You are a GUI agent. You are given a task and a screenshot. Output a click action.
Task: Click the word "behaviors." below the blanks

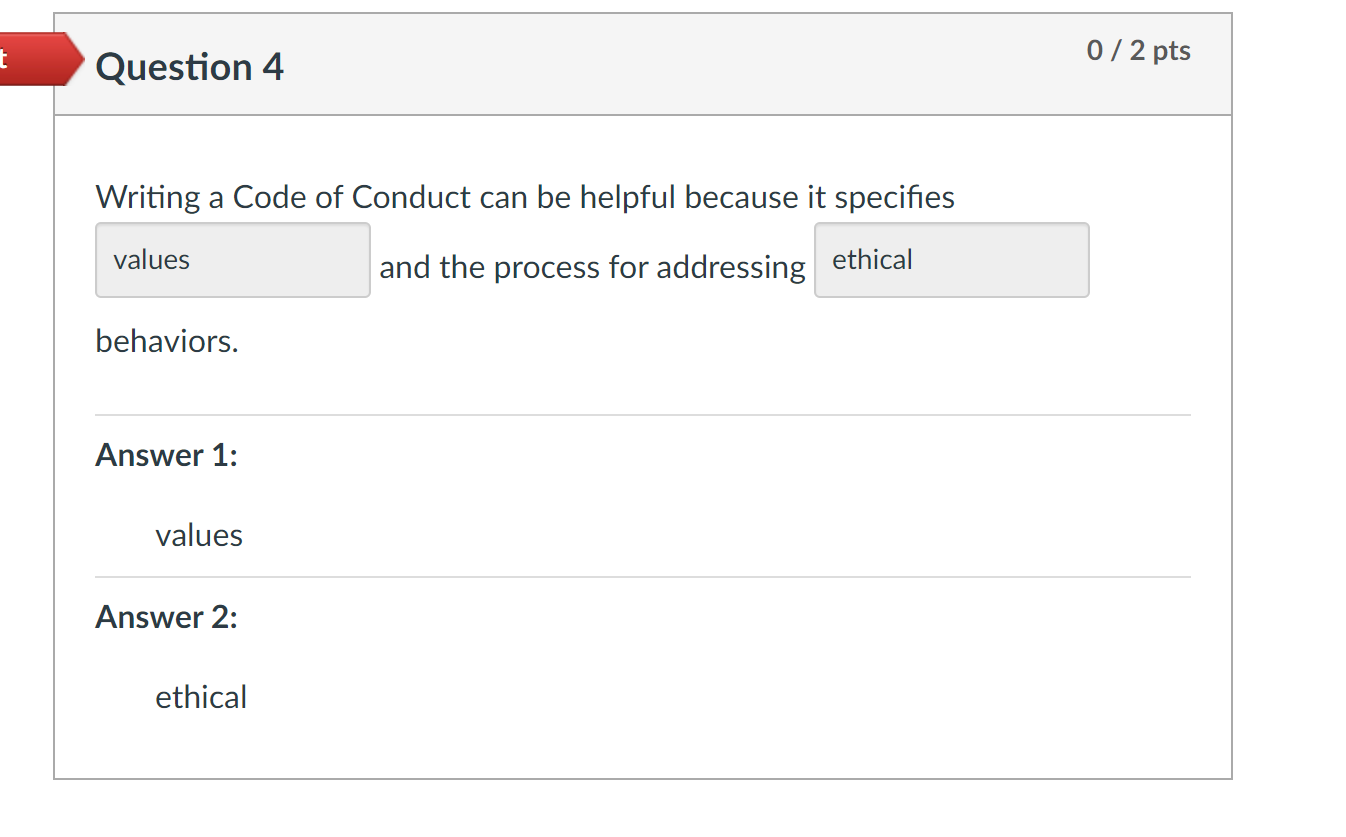167,341
